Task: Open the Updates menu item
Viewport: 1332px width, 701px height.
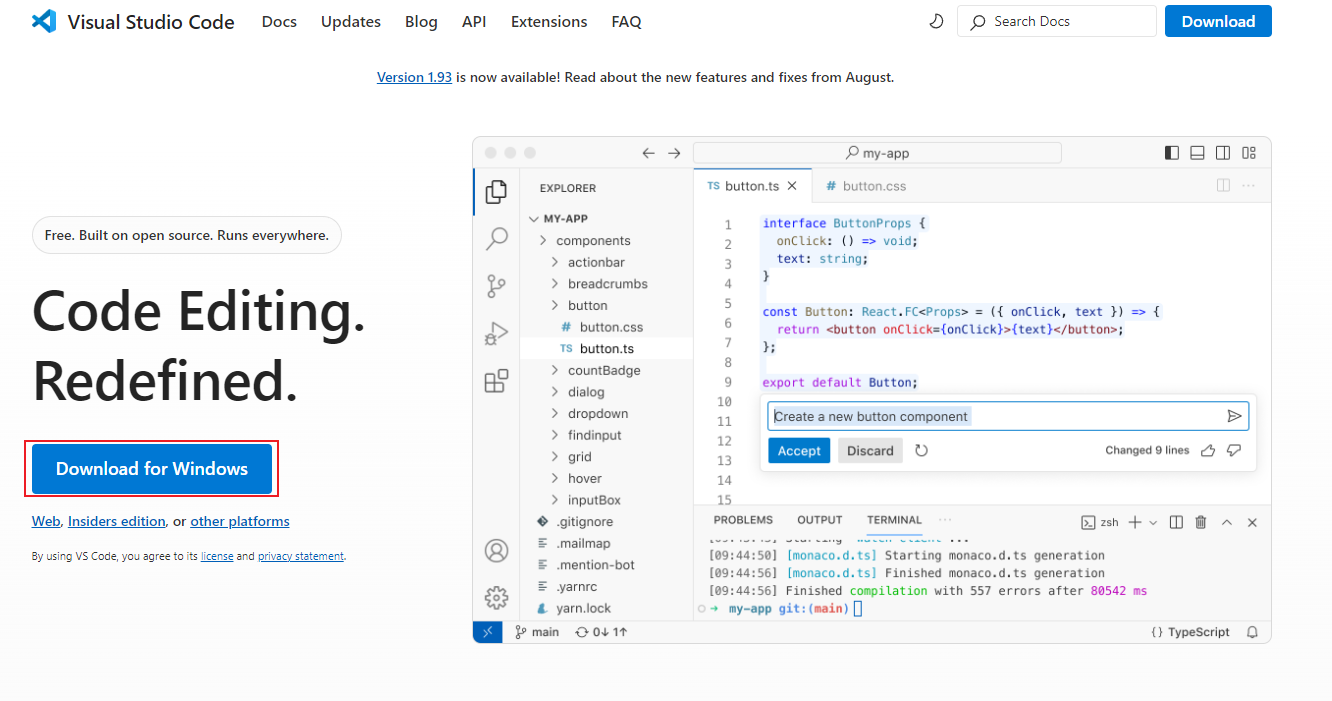Action: [351, 21]
